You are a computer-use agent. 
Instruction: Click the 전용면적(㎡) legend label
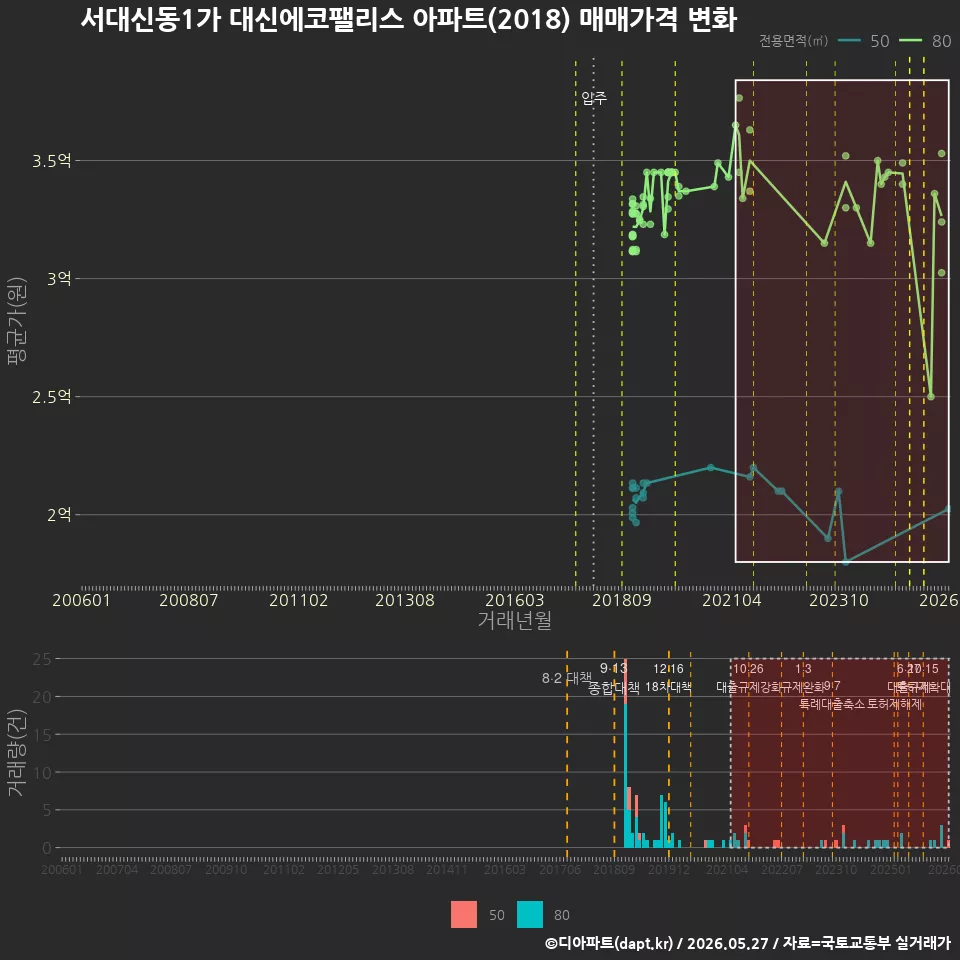793,40
